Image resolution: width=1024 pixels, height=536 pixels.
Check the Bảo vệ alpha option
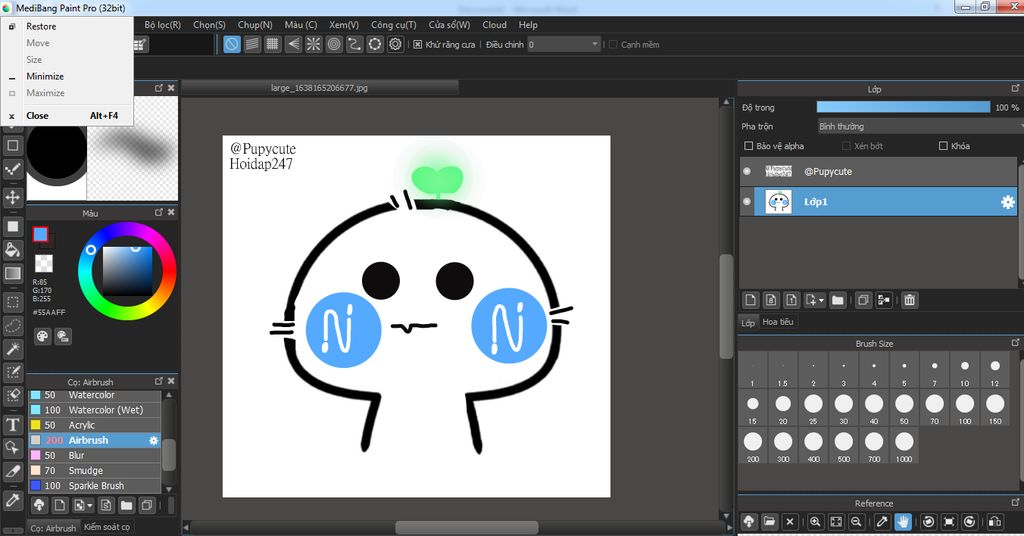coord(748,146)
